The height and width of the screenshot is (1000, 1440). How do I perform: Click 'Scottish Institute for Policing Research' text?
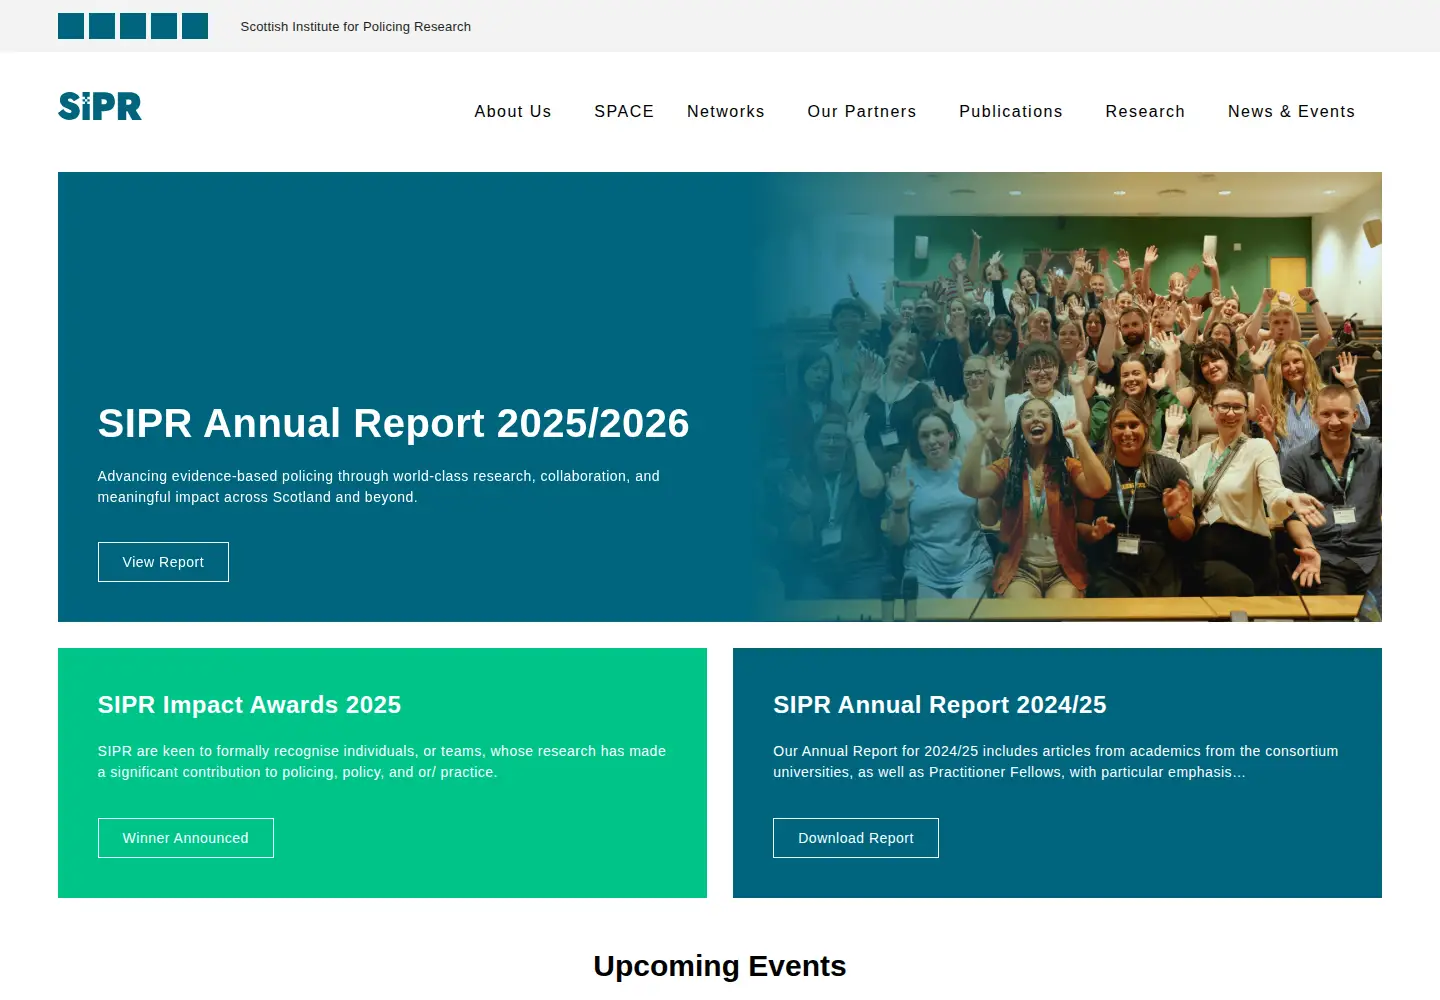click(x=356, y=27)
